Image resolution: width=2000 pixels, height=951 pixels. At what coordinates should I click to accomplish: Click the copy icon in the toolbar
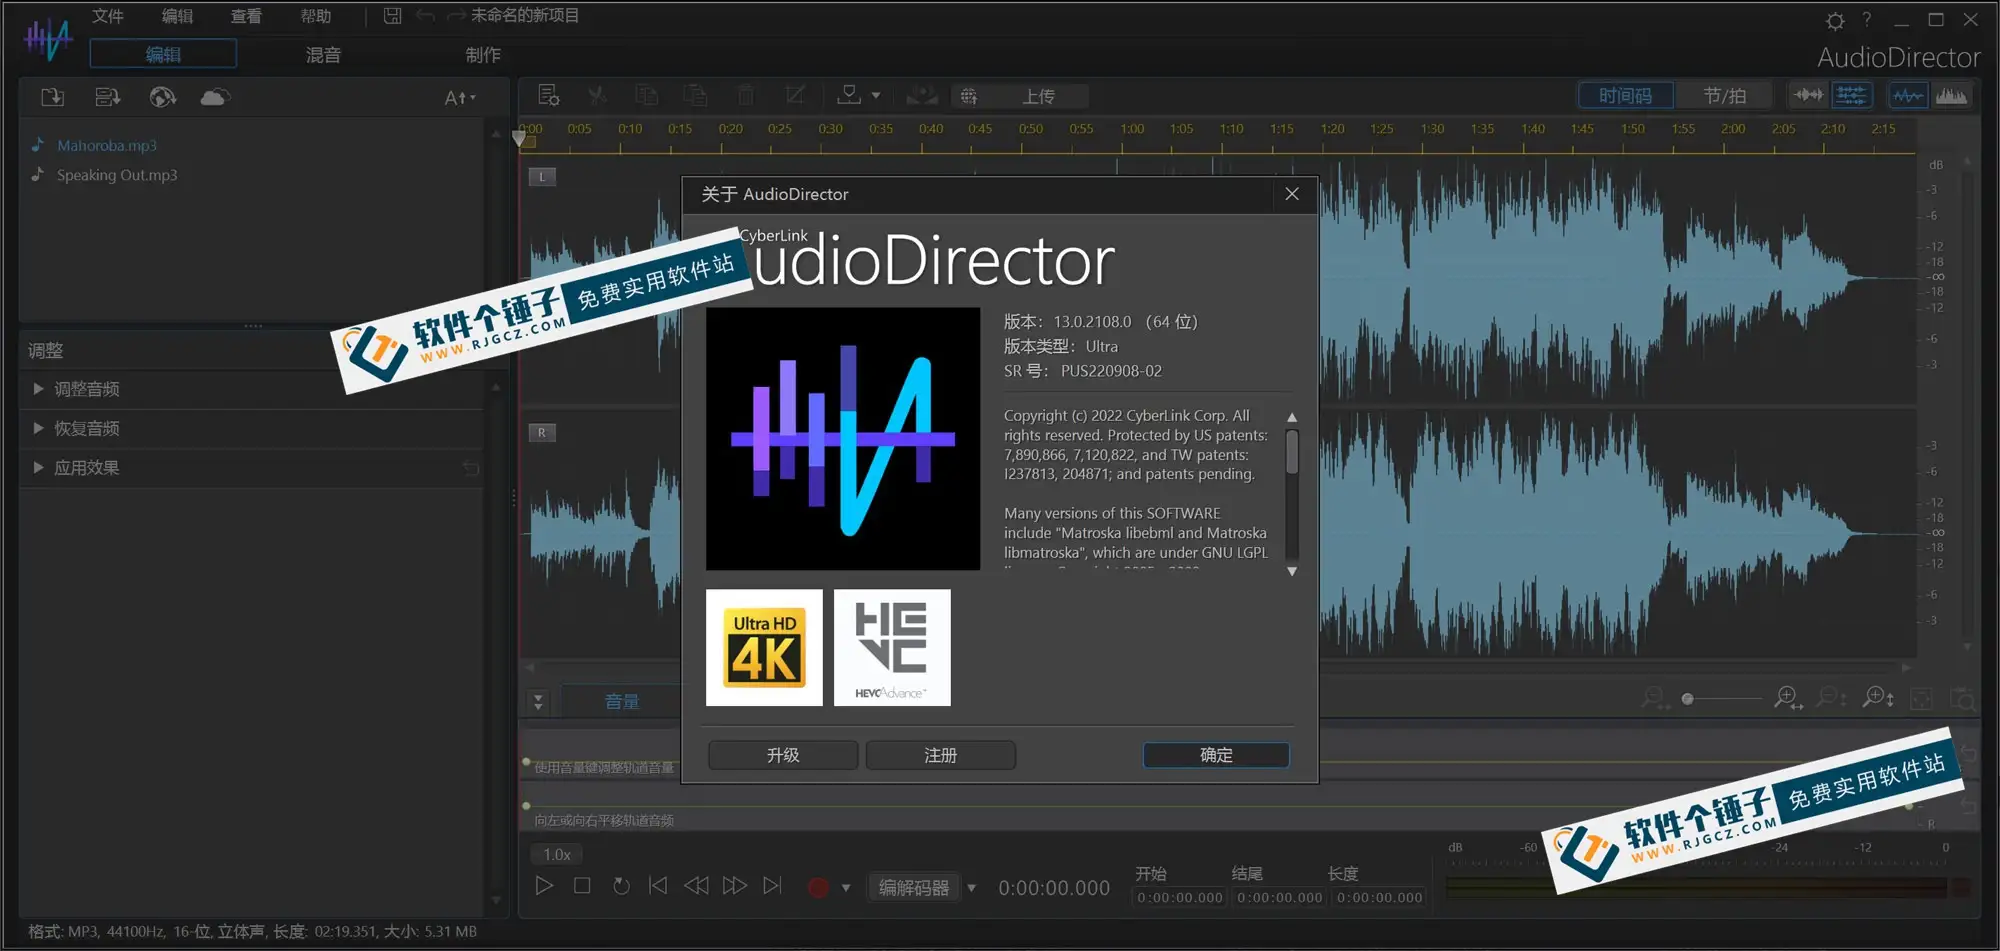click(x=646, y=95)
